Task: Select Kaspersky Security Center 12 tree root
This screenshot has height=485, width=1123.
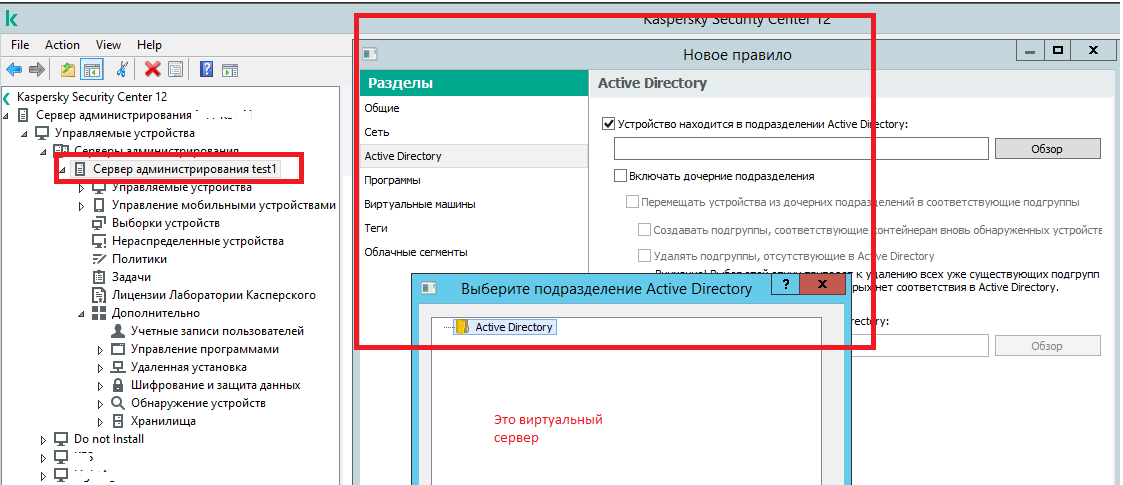Action: [92, 96]
